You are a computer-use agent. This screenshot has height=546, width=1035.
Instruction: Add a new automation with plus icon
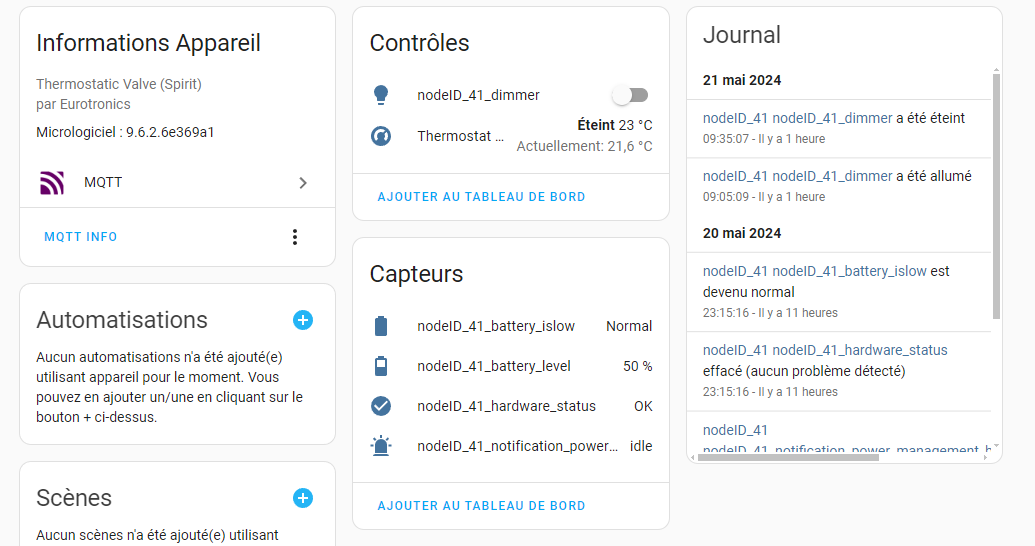click(303, 320)
